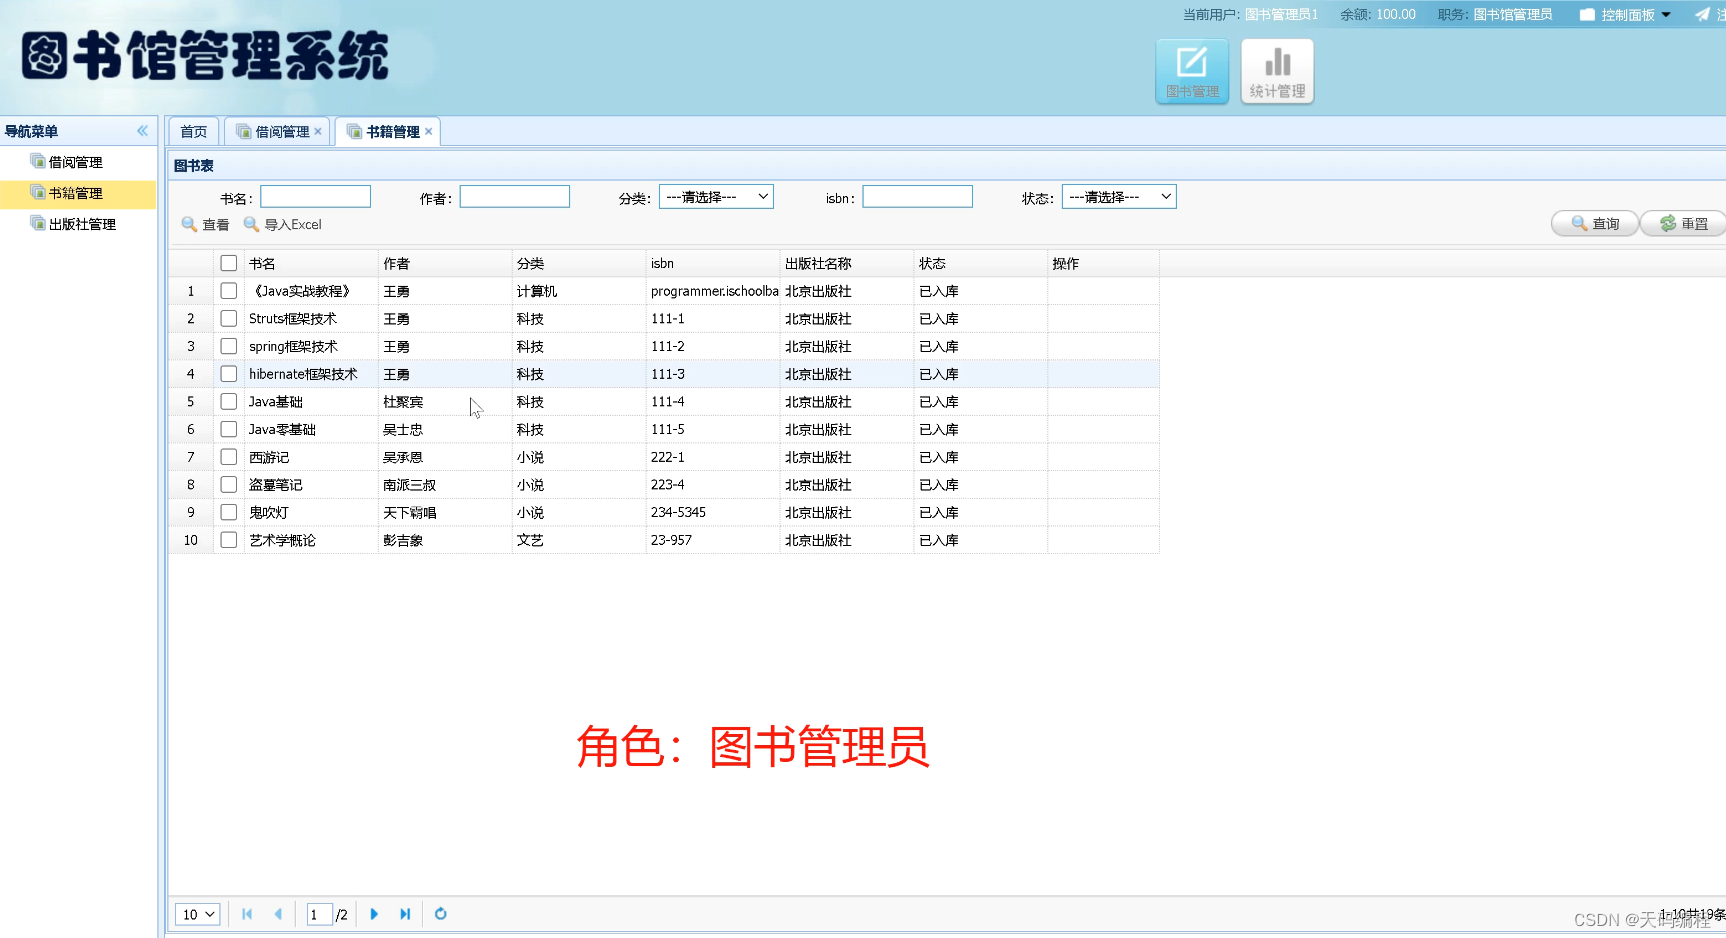Focus the 书名 input field

point(315,197)
